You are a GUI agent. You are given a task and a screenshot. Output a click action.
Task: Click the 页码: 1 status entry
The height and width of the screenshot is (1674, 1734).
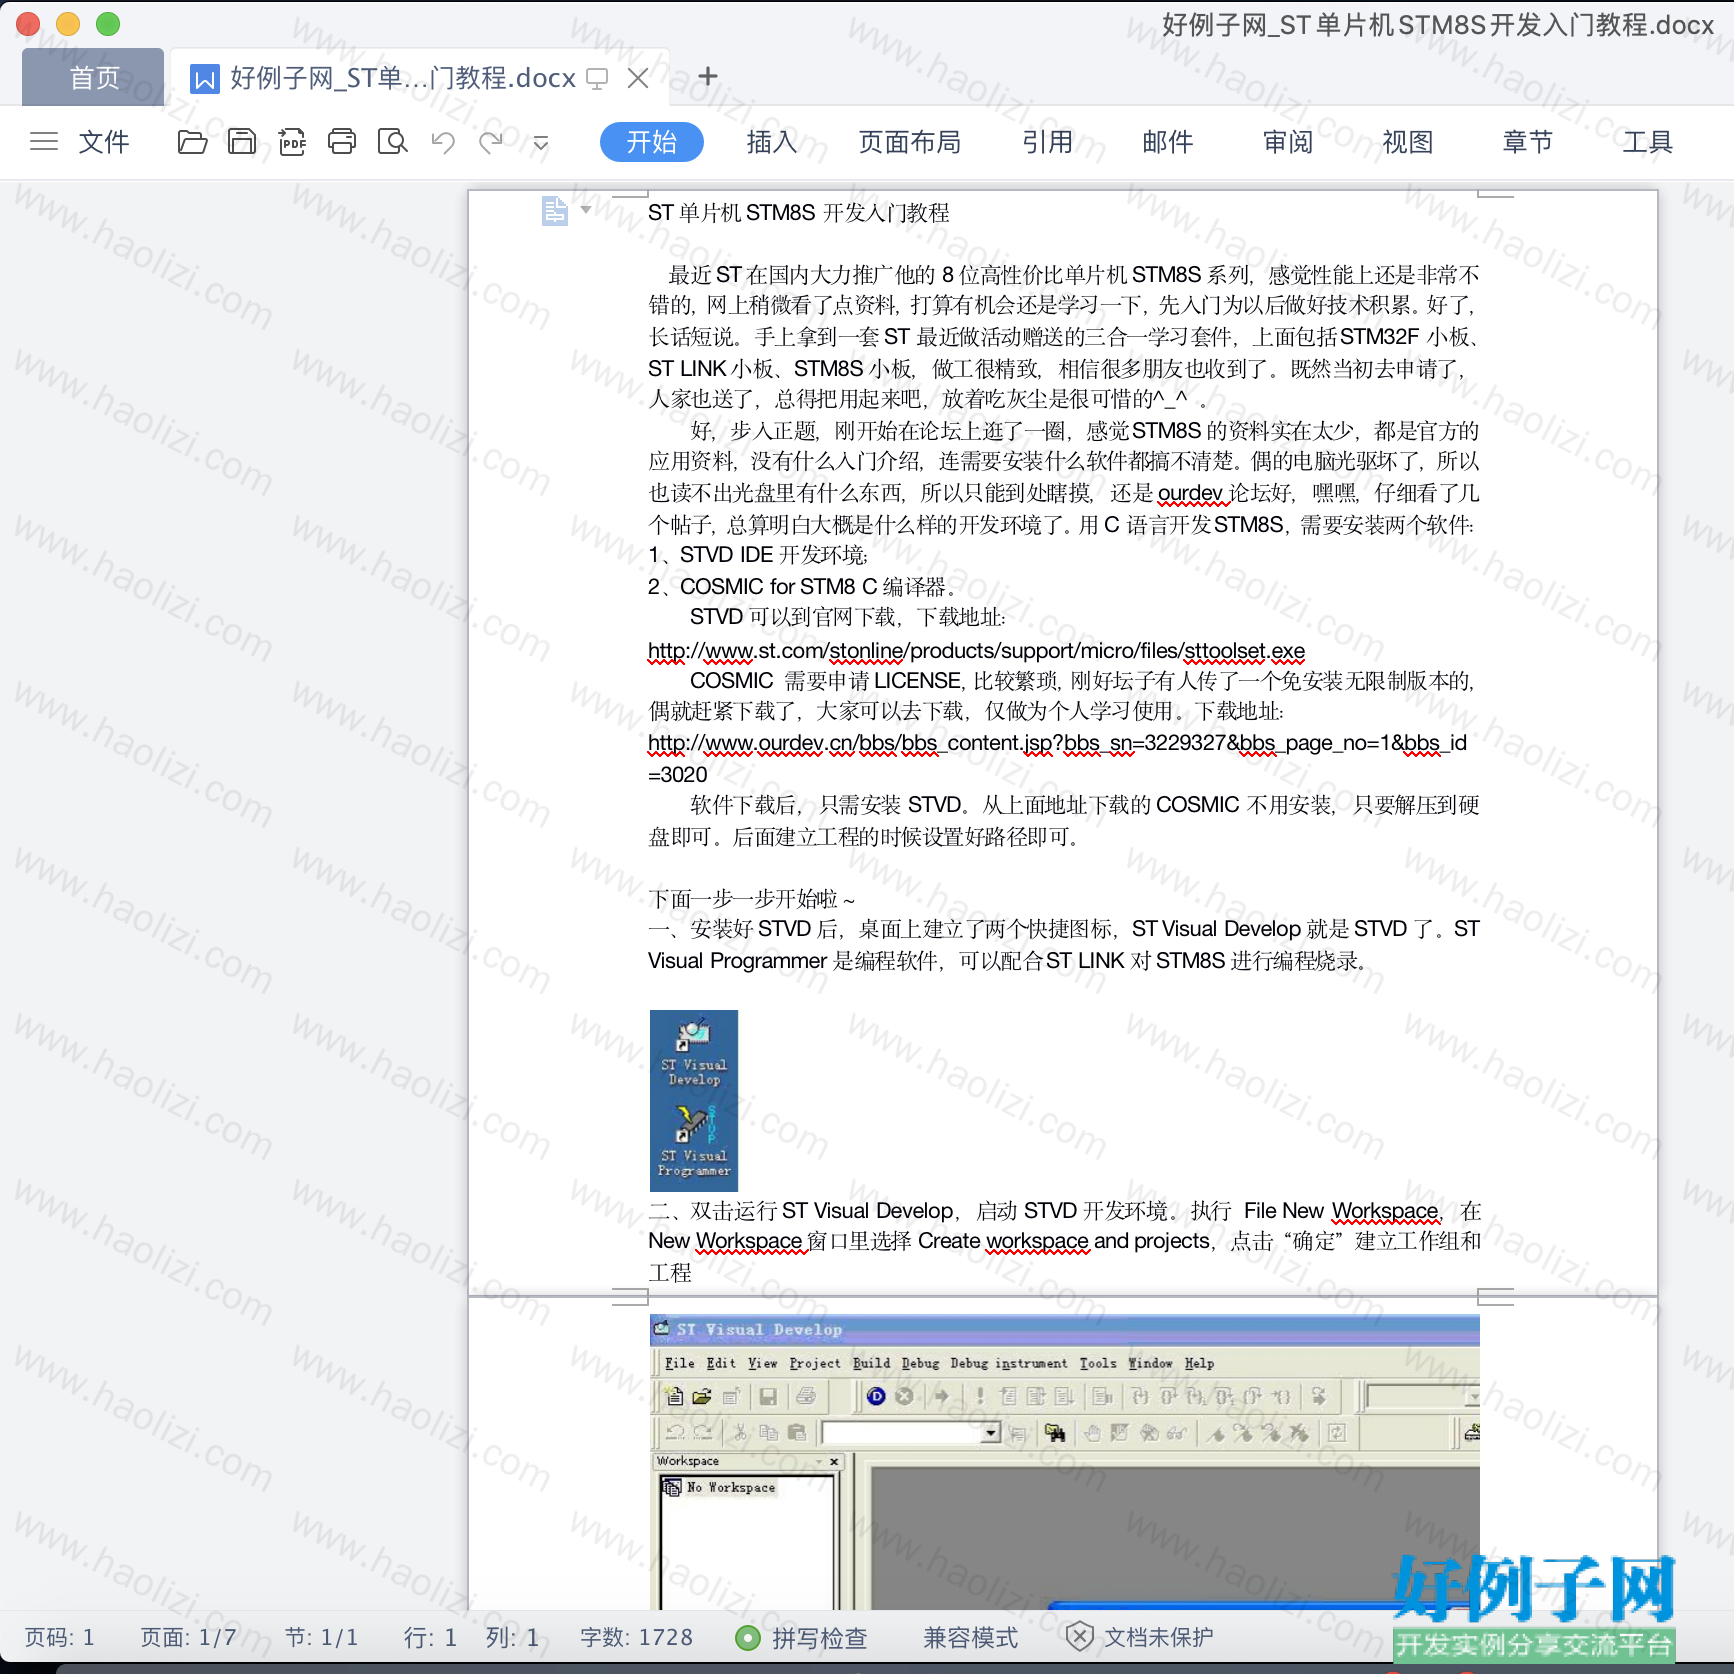(60, 1637)
